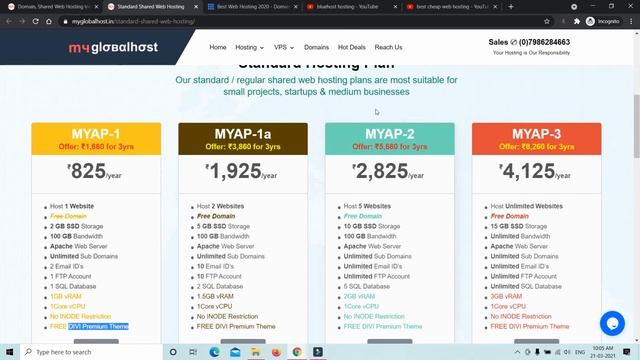Open Firefox from the taskbar

pos(276,352)
